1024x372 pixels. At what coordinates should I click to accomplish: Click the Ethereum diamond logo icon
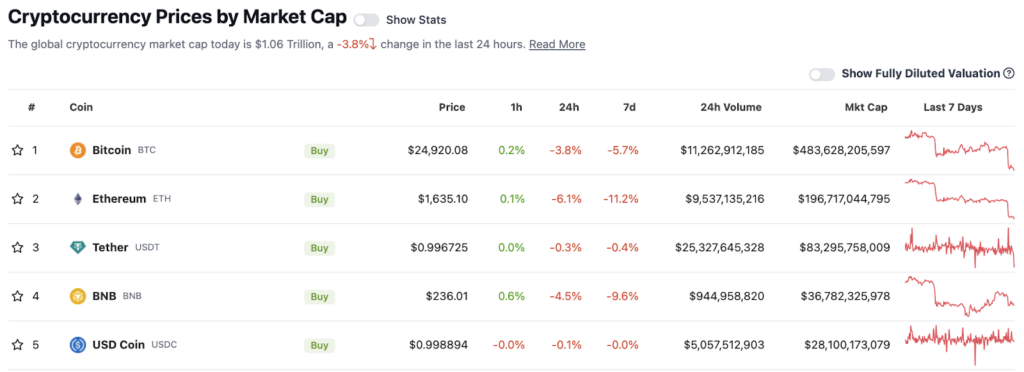pyautogui.click(x=78, y=199)
